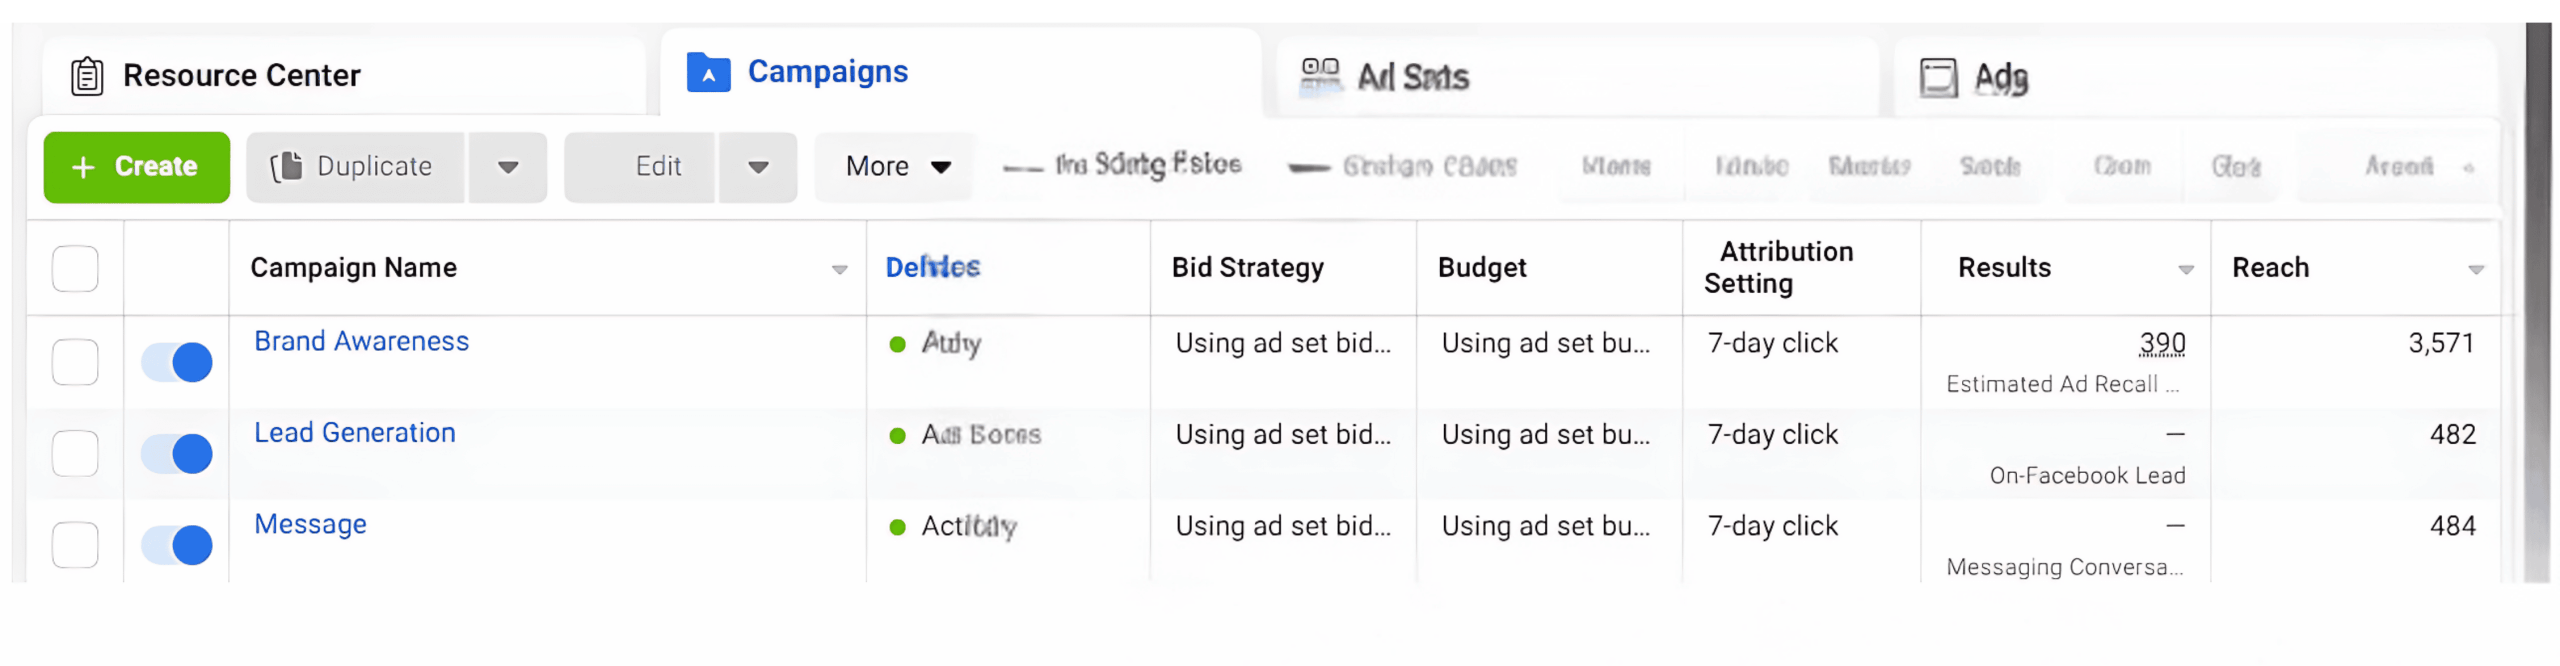Click the green status dot for Message
Image resolution: width=2560 pixels, height=666 pixels.
click(x=897, y=527)
